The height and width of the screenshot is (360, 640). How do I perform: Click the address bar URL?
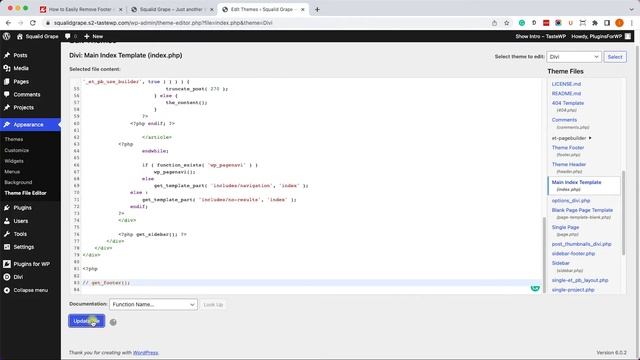click(x=163, y=23)
